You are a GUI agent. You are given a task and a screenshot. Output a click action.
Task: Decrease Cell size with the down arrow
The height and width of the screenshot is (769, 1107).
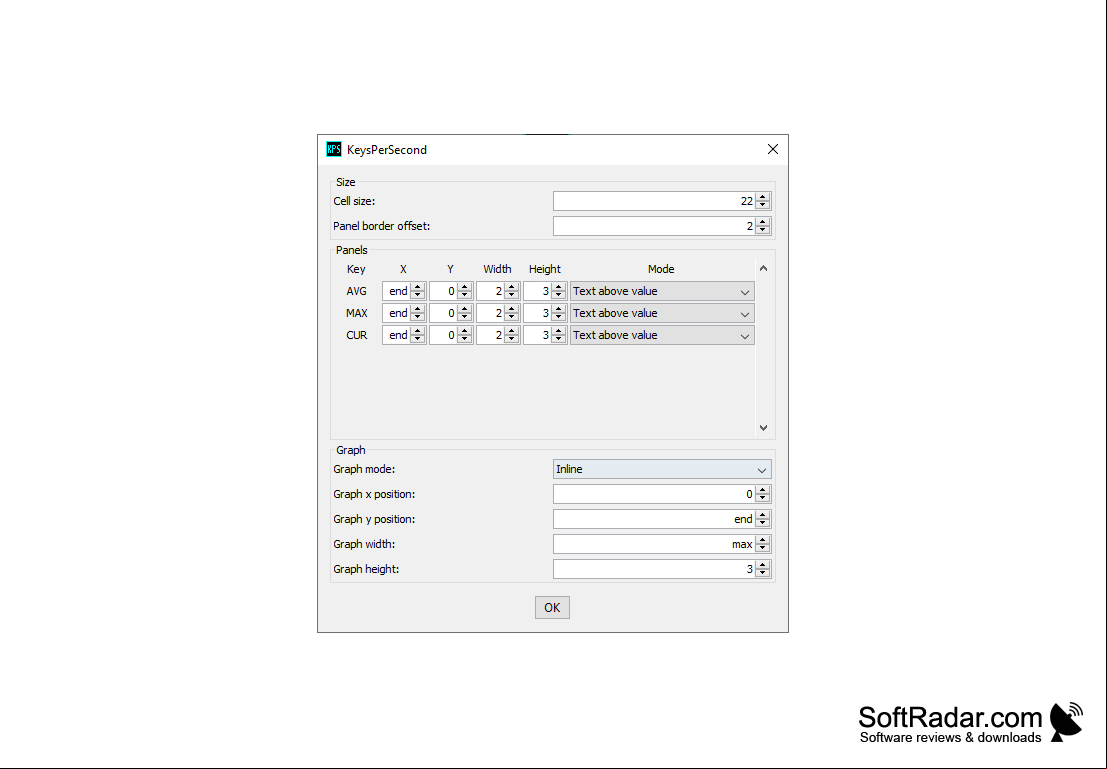[x=762, y=205]
